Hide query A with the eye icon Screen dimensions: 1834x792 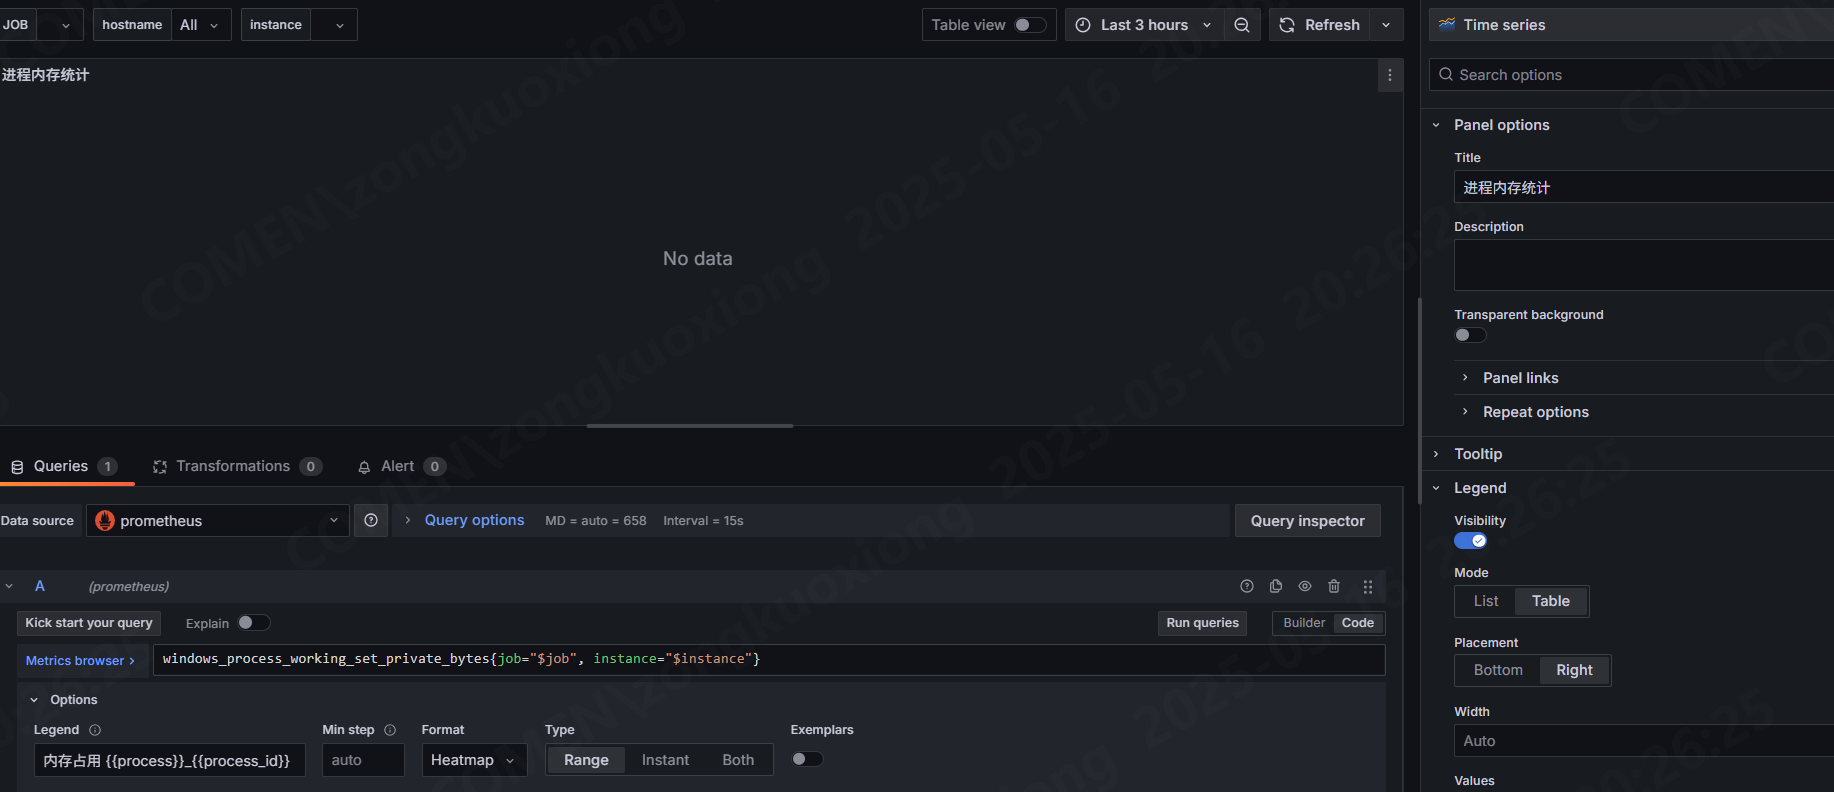[1305, 587]
